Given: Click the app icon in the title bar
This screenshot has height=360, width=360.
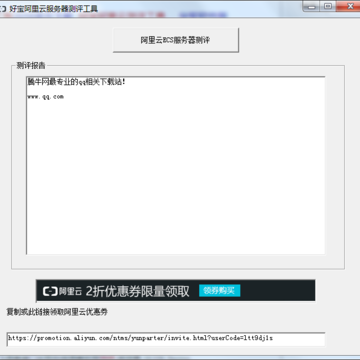Looking at the screenshot, I should (3, 9).
